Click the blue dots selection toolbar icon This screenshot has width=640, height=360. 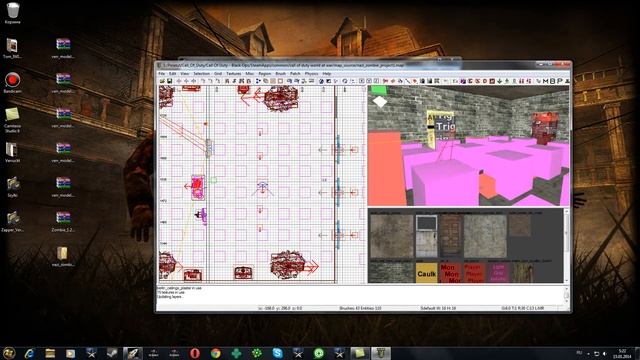[258, 81]
